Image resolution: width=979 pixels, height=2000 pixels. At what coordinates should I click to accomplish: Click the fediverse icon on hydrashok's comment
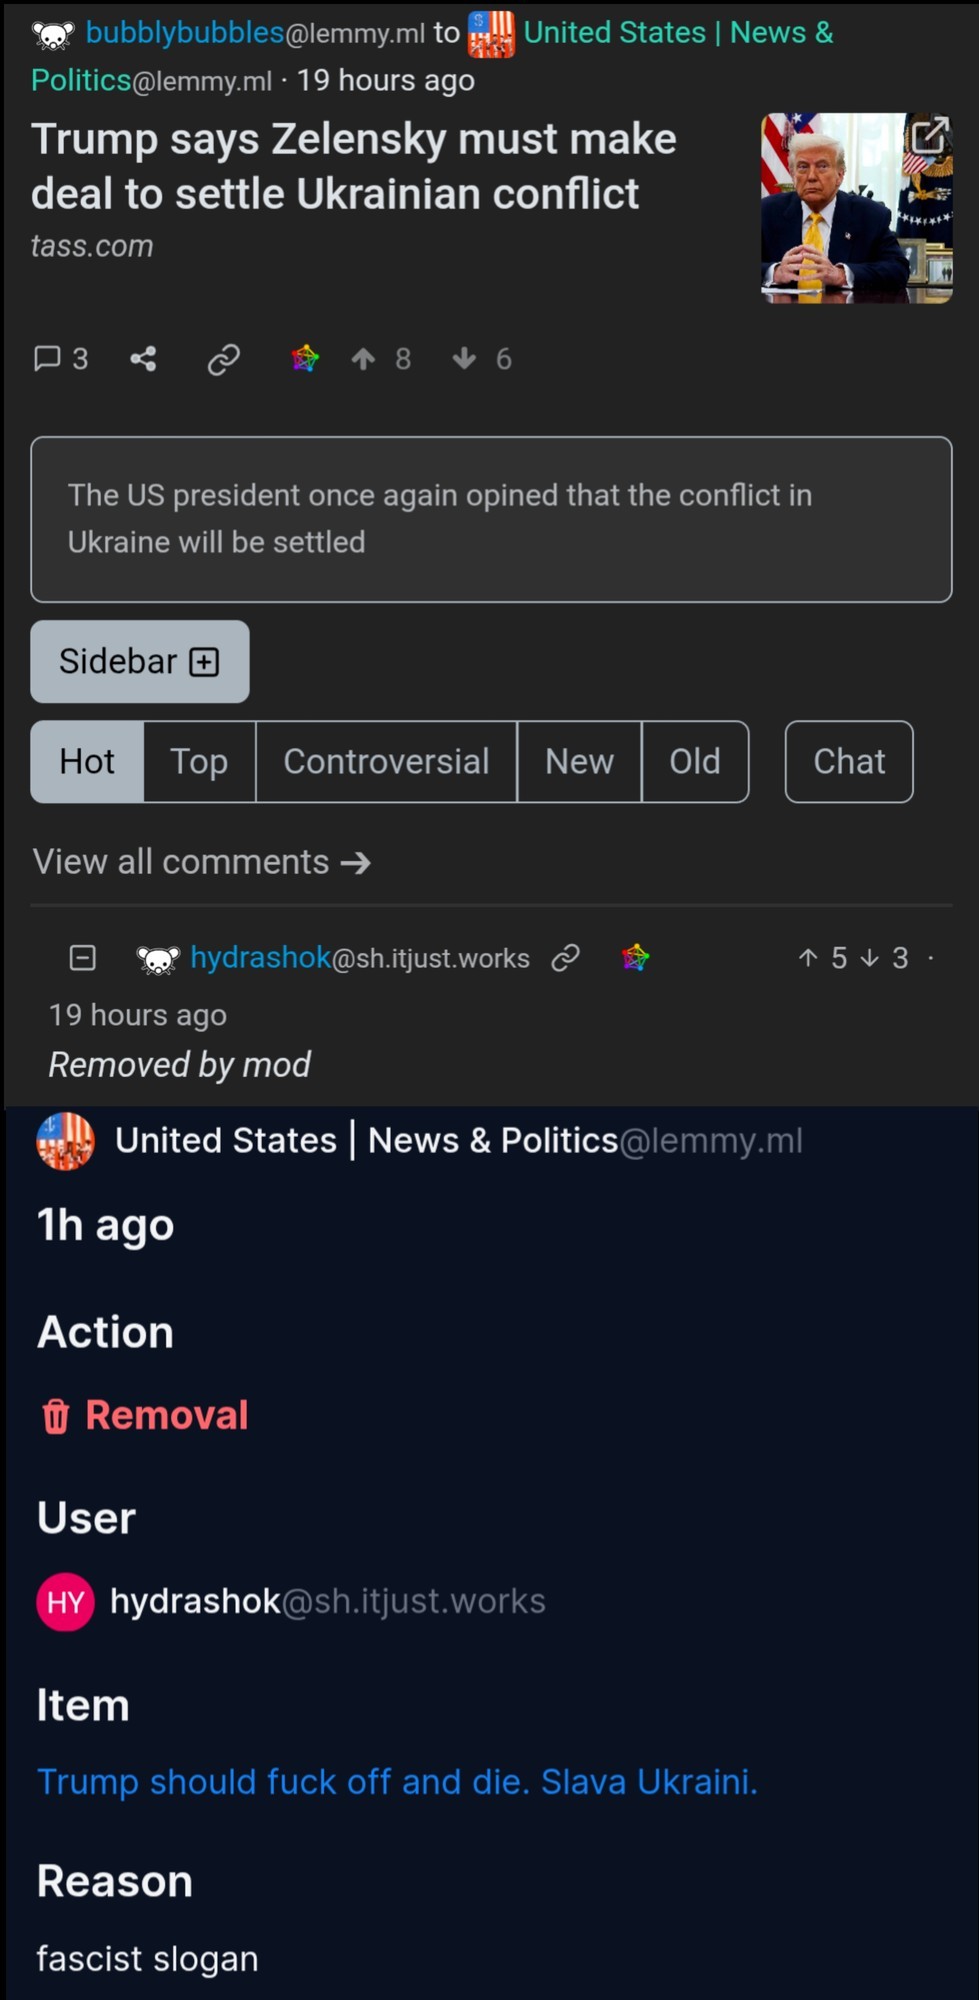click(x=635, y=957)
